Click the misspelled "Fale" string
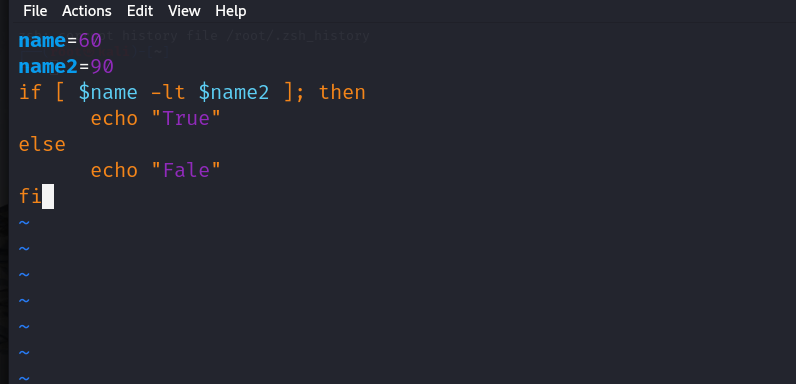 (x=186, y=170)
